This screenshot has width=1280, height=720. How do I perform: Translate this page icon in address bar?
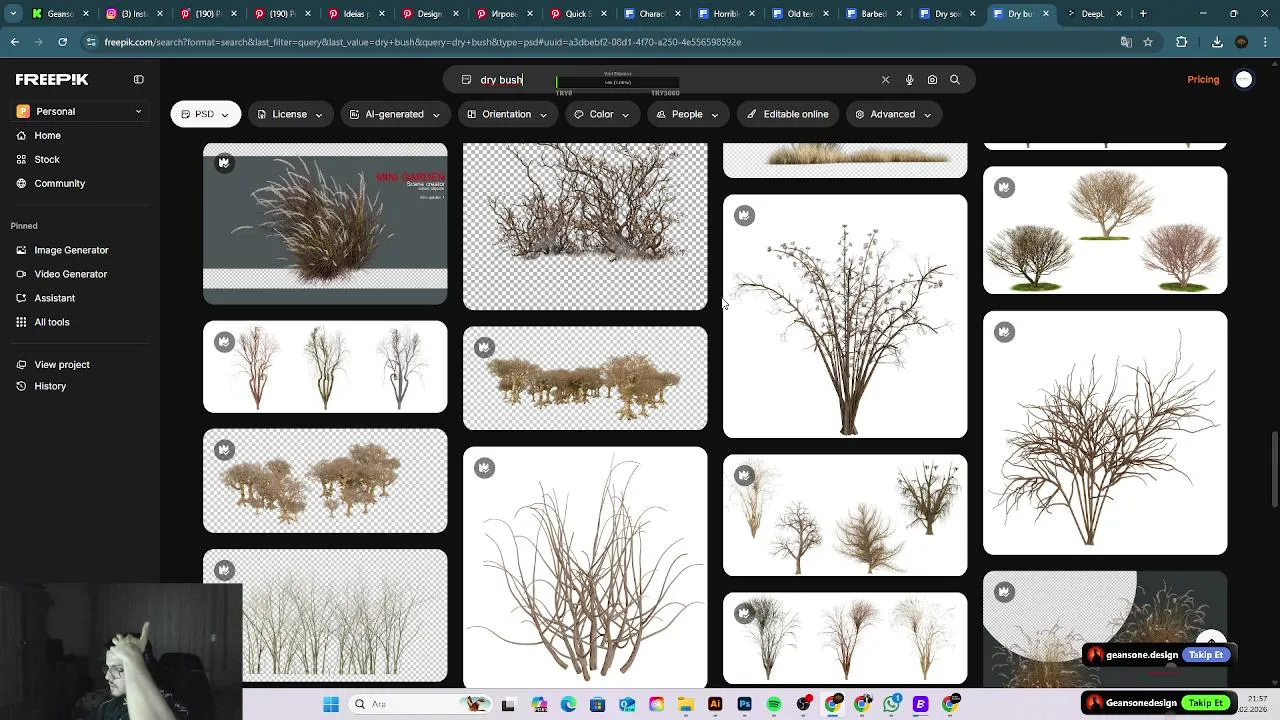click(x=1126, y=42)
